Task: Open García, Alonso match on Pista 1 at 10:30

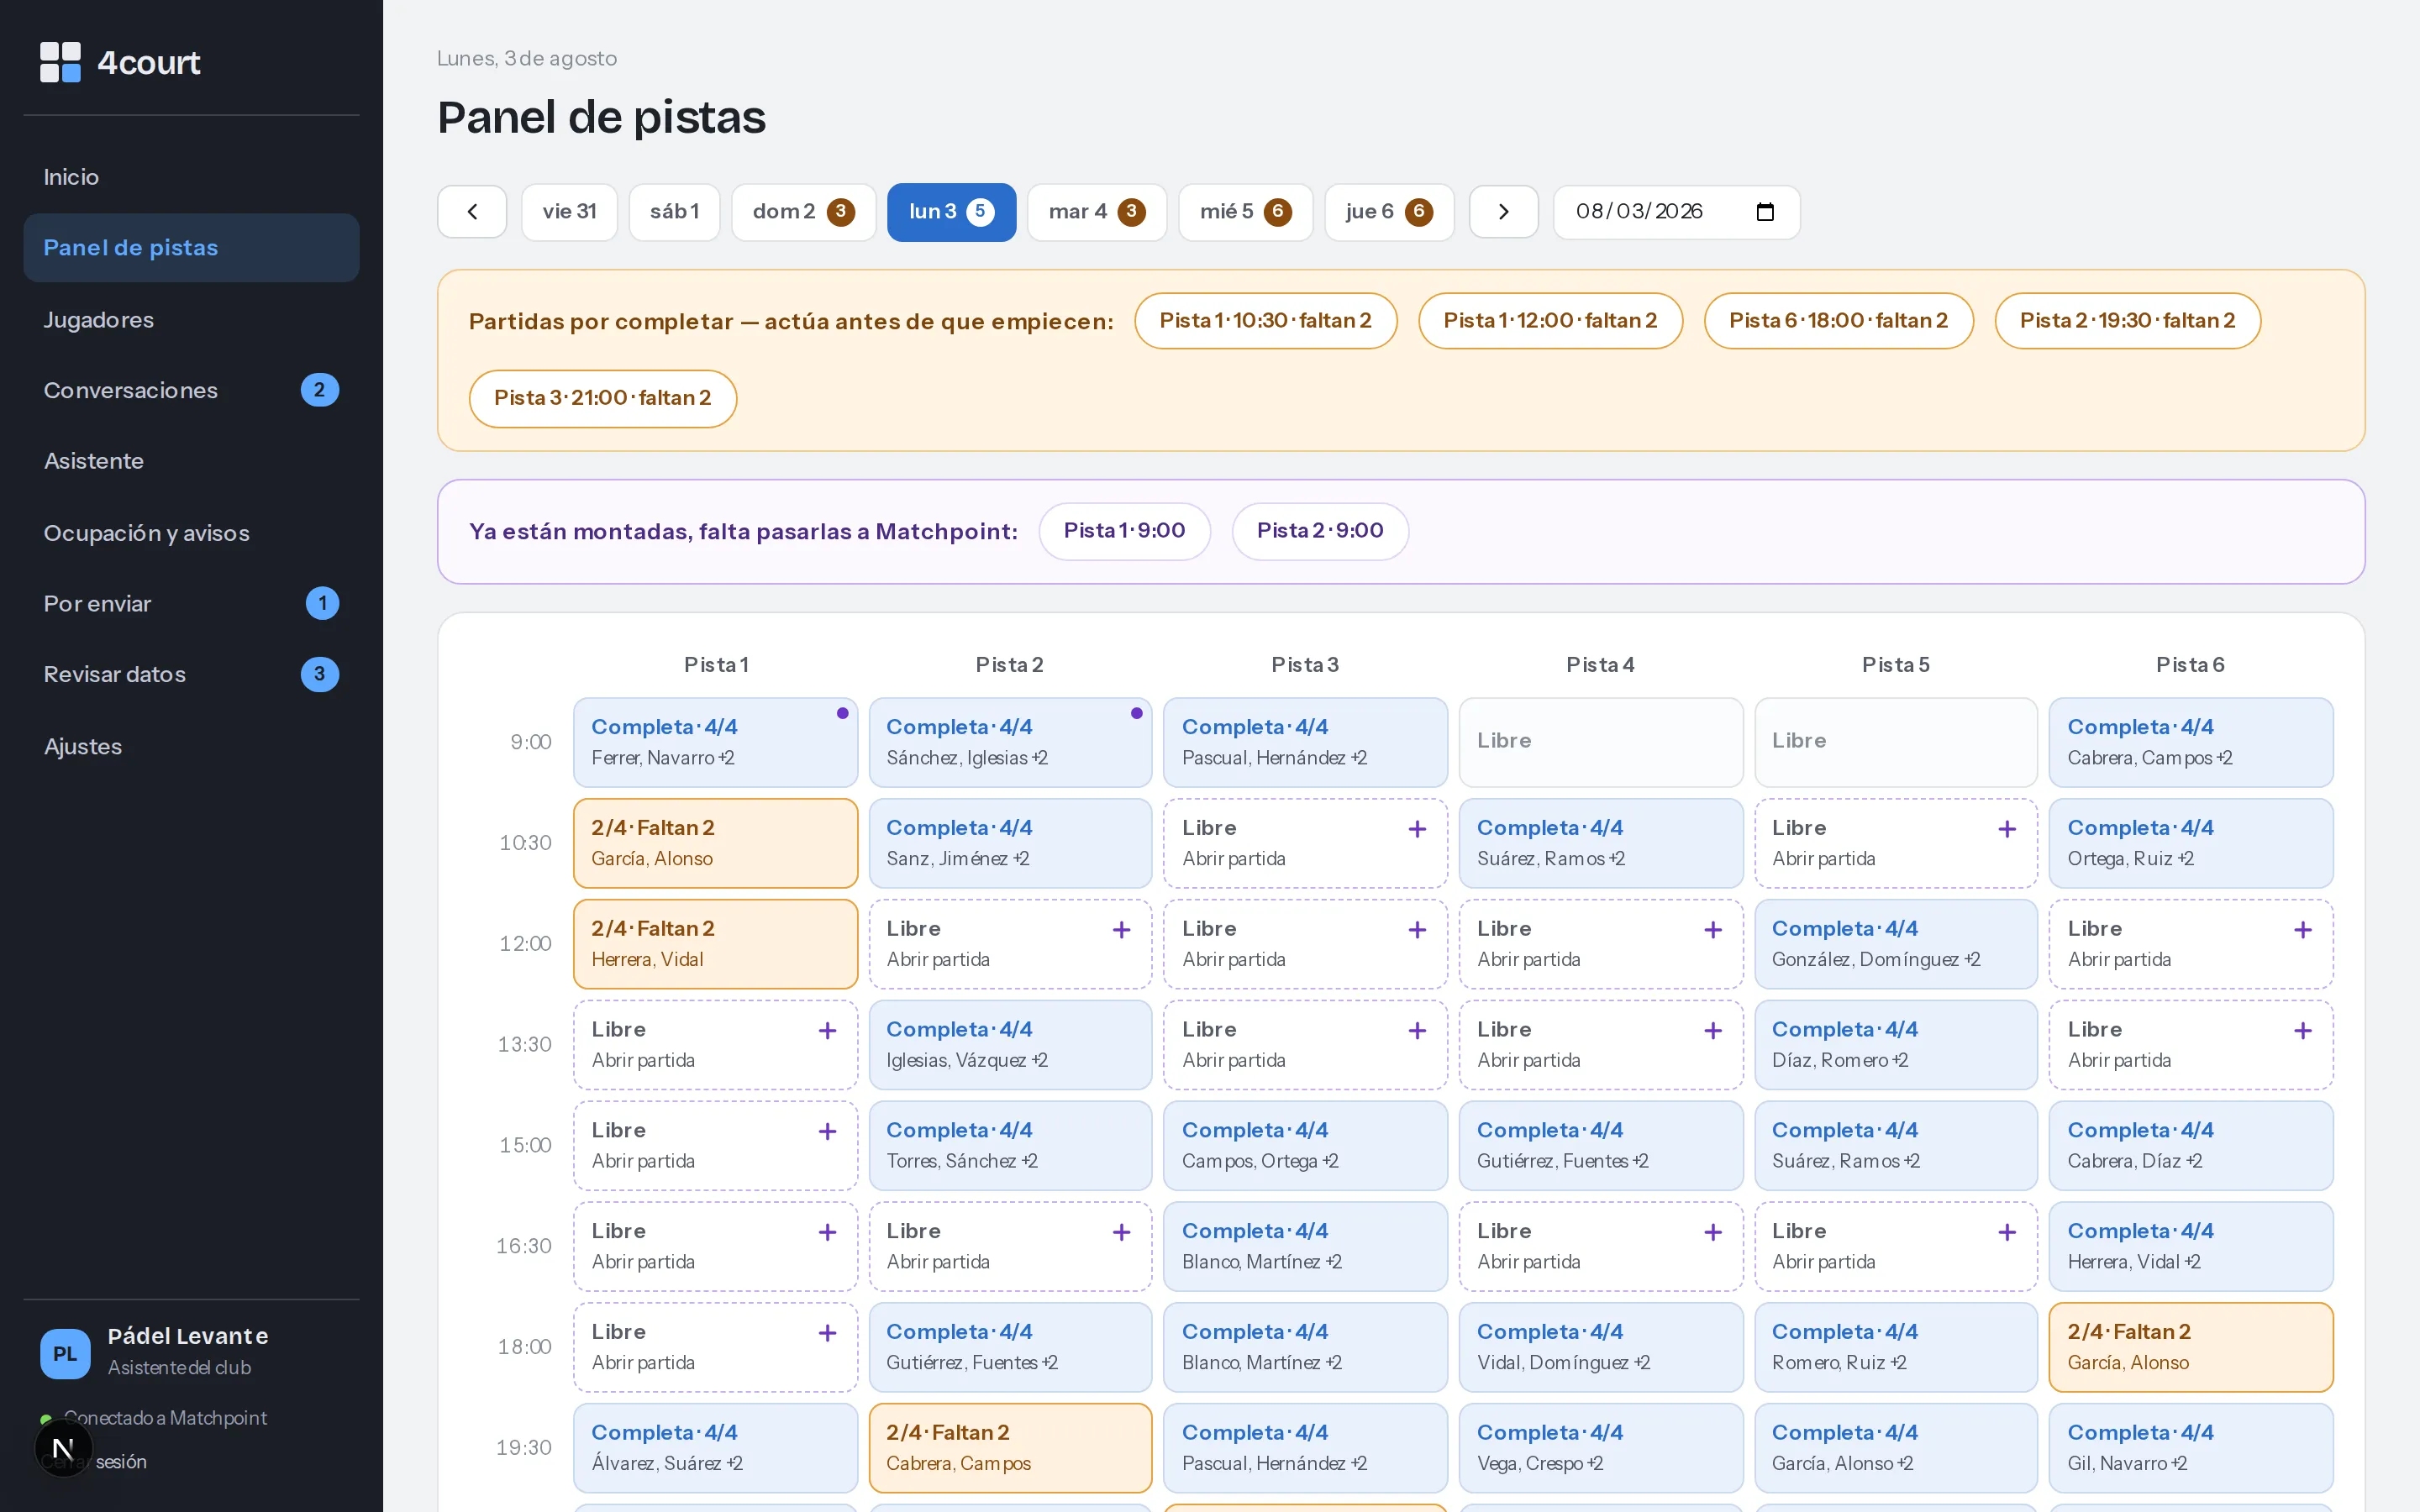Action: click(x=715, y=842)
